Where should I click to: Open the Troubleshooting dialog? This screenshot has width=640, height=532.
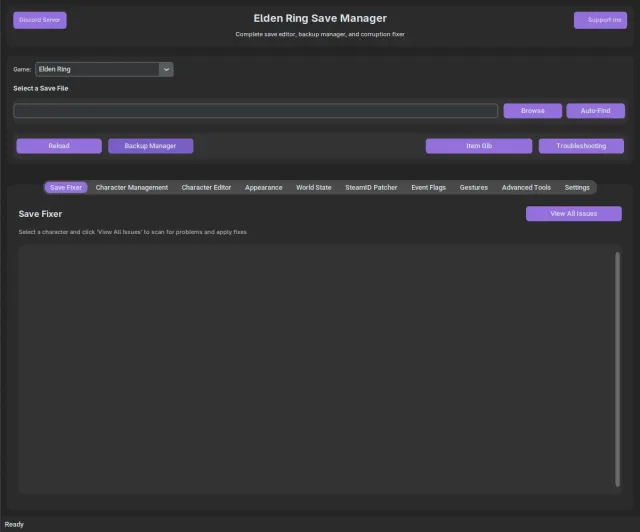(x=581, y=146)
